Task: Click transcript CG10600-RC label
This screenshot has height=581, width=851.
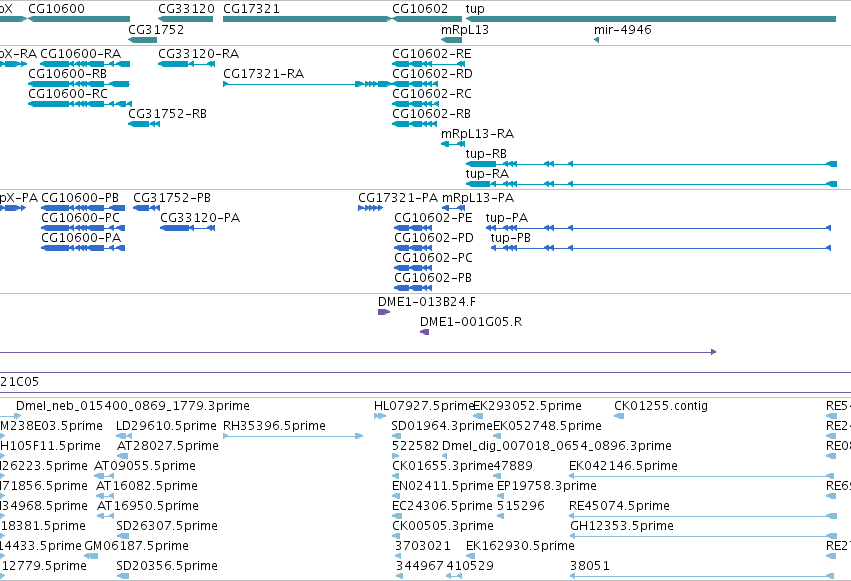Action: click(68, 93)
